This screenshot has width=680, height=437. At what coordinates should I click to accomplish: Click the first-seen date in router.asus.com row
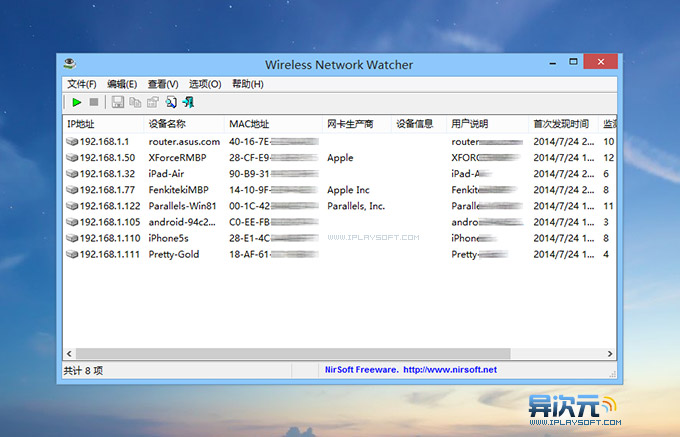[564, 141]
